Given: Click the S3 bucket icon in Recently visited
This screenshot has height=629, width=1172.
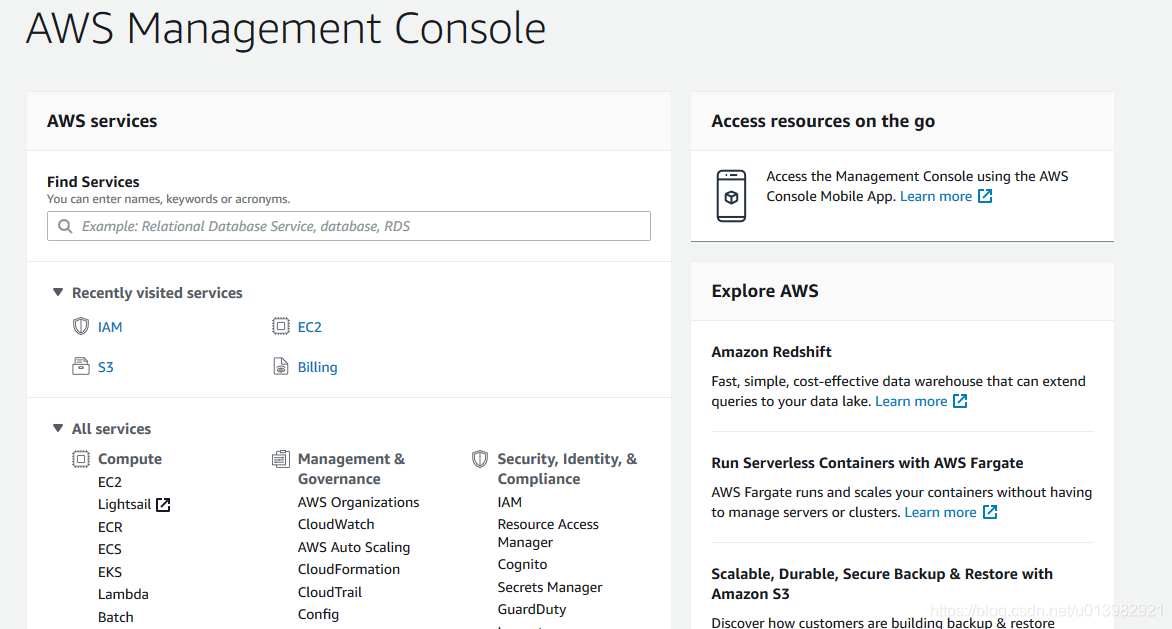Looking at the screenshot, I should [x=80, y=366].
